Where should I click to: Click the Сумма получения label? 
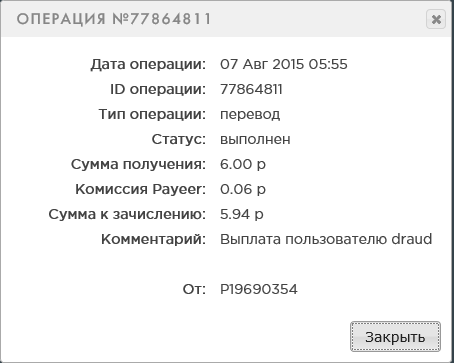(x=138, y=165)
